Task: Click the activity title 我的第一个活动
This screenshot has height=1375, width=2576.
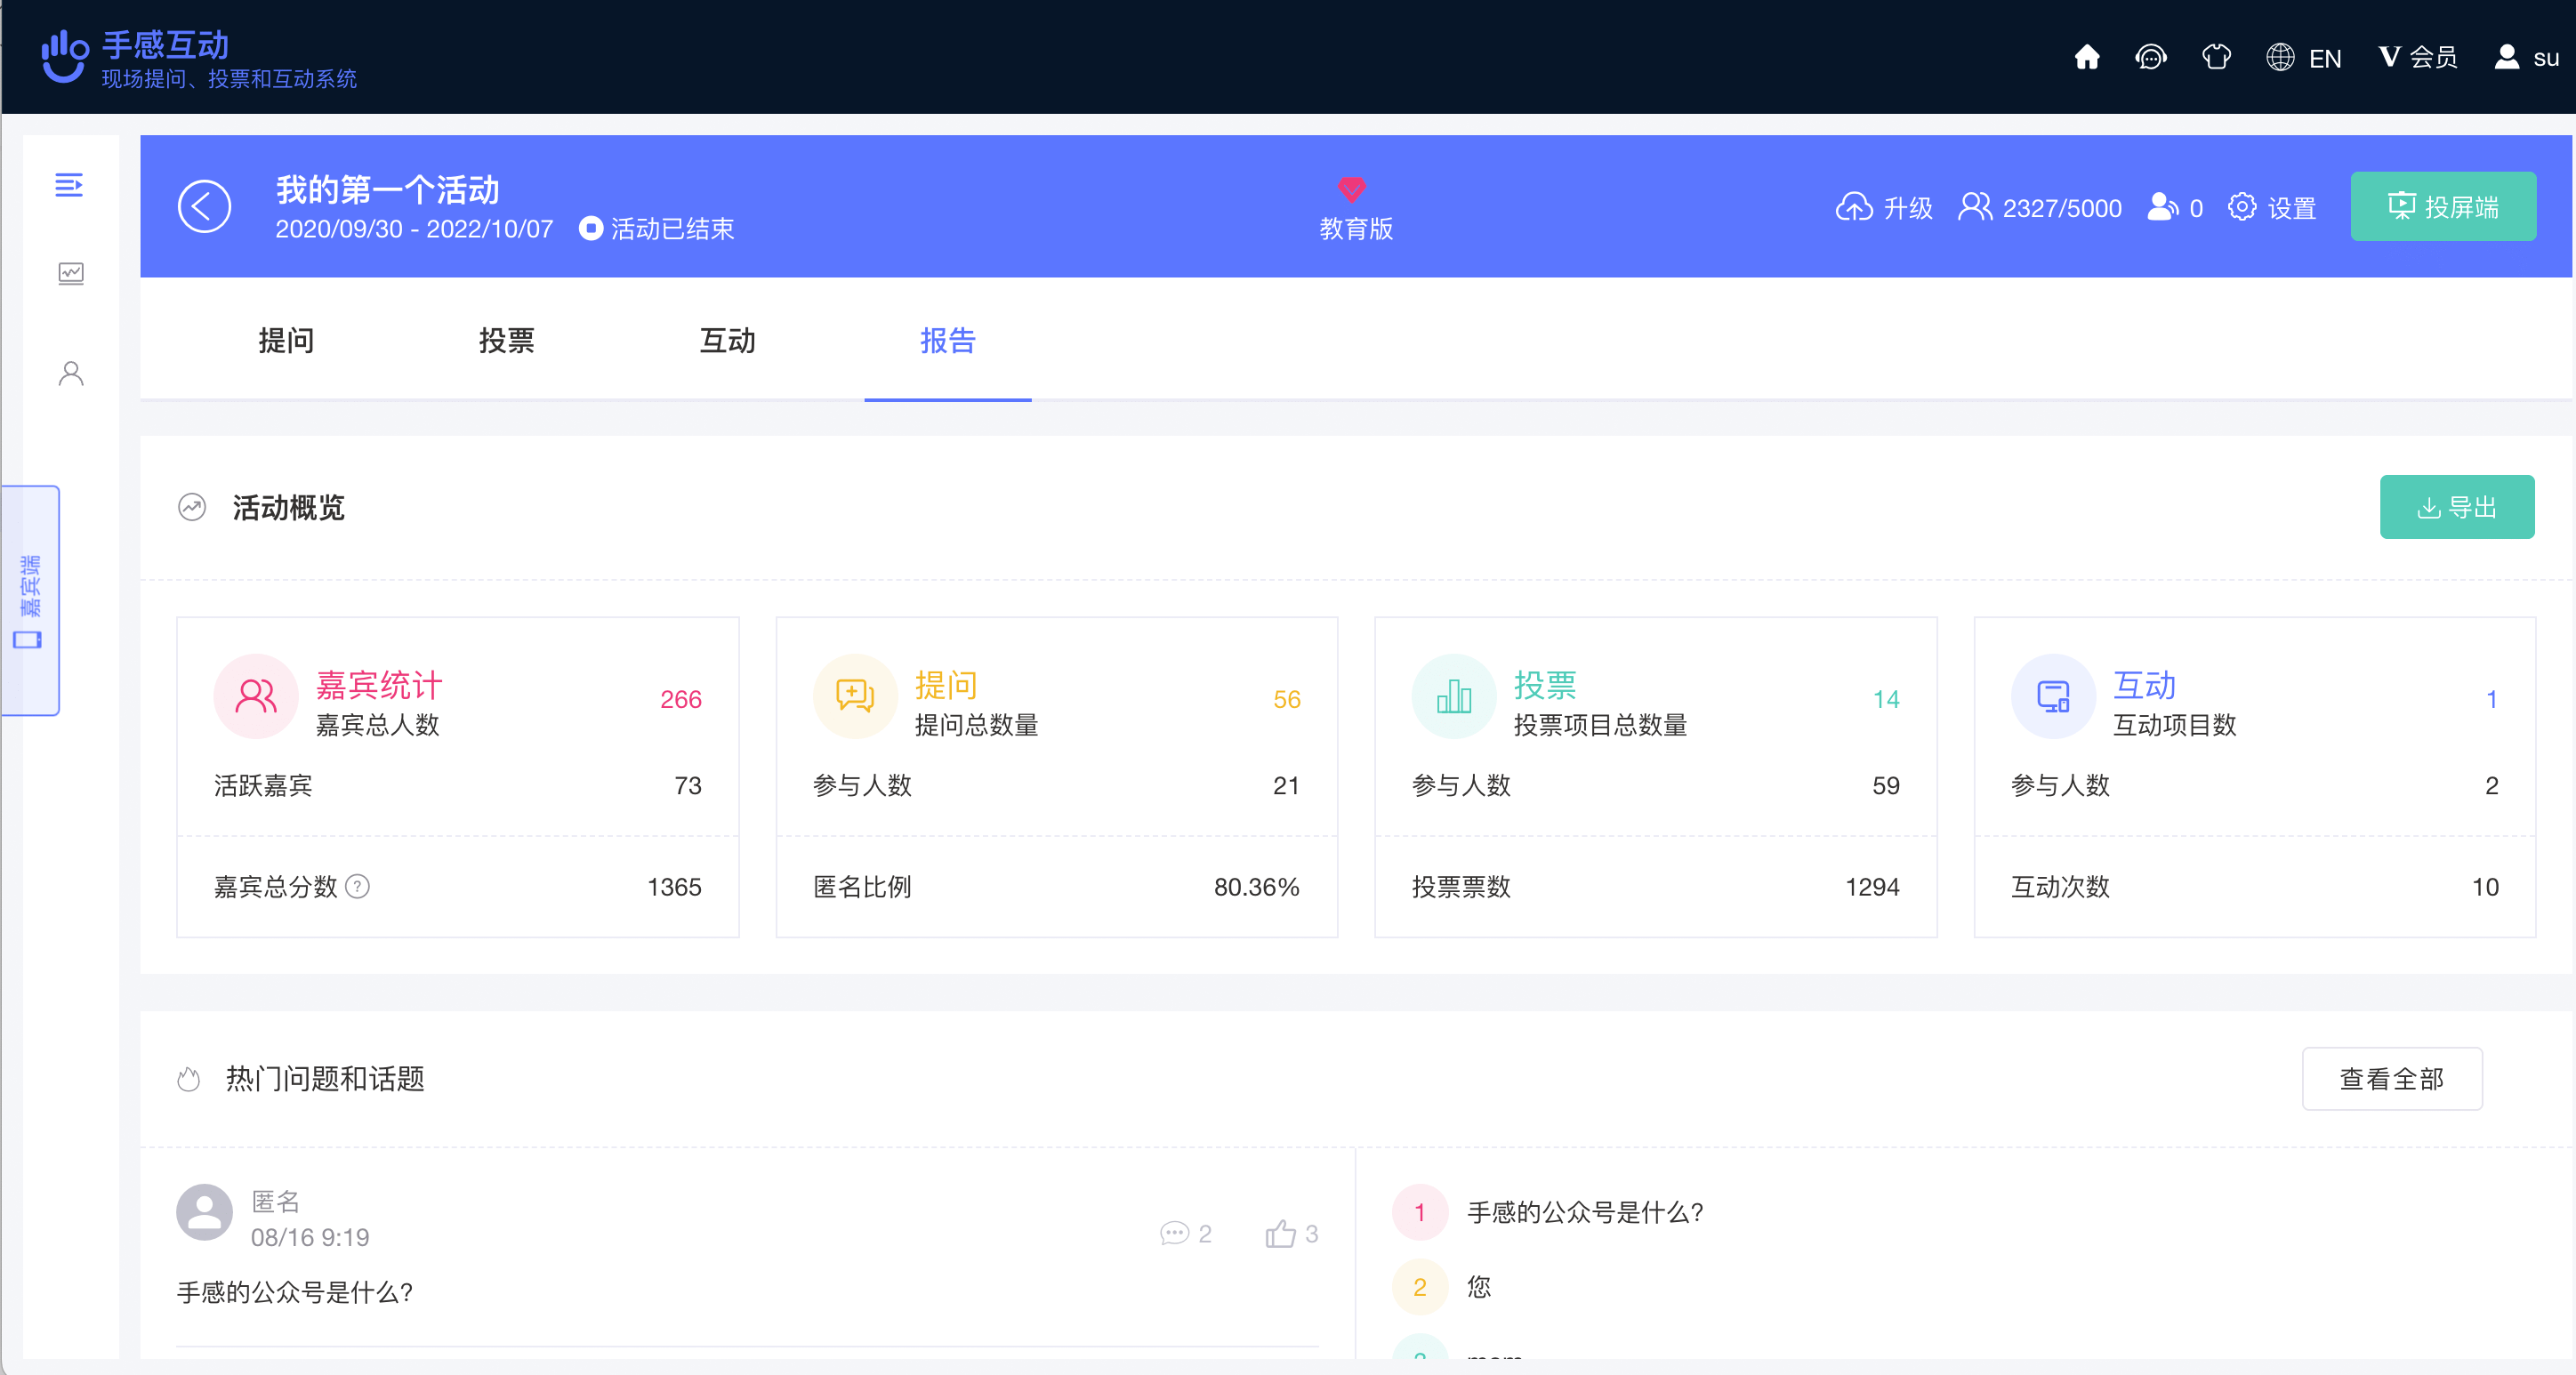Action: pyautogui.click(x=388, y=189)
